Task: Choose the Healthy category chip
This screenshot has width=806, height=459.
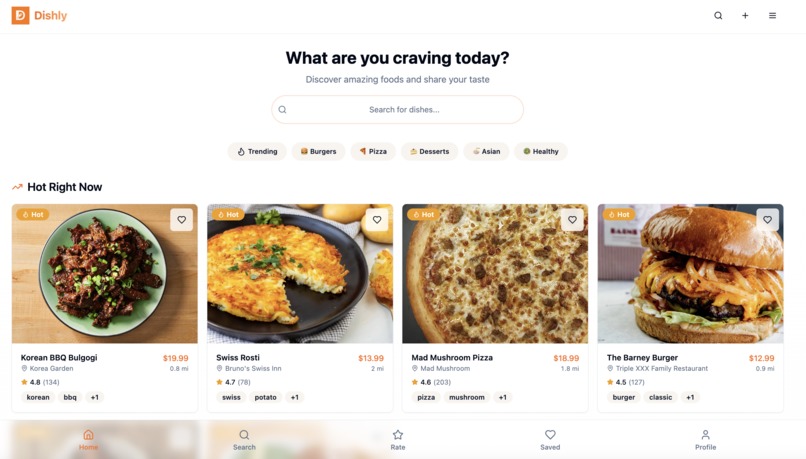Action: 541,151
